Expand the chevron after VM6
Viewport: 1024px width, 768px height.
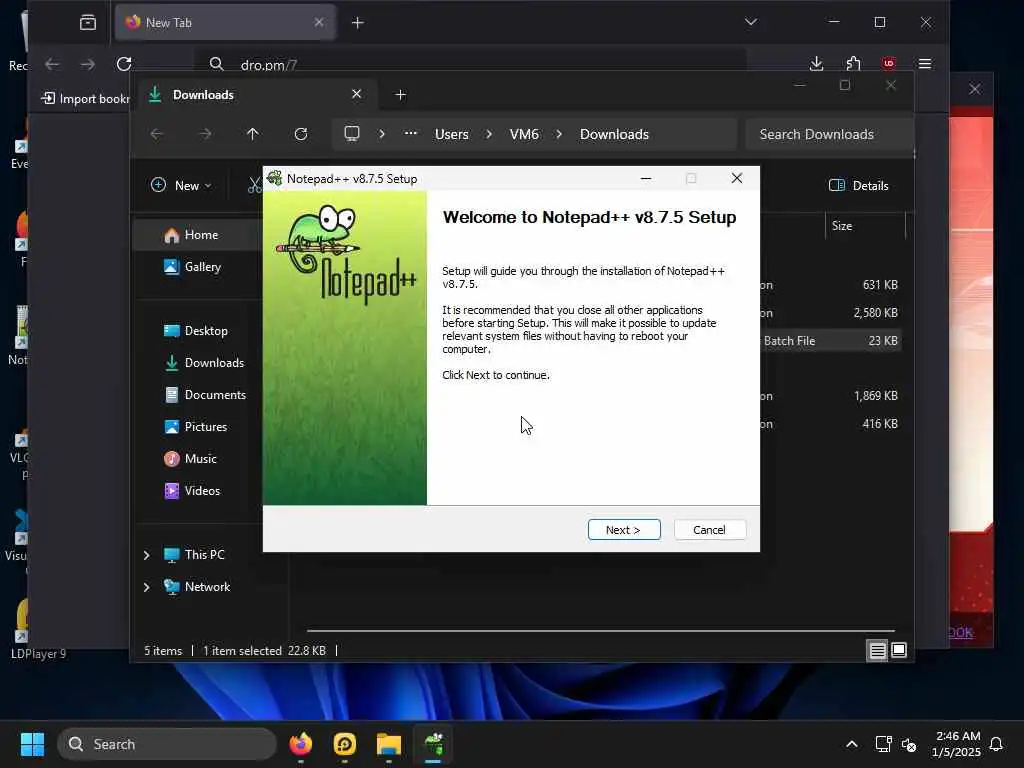pos(559,134)
